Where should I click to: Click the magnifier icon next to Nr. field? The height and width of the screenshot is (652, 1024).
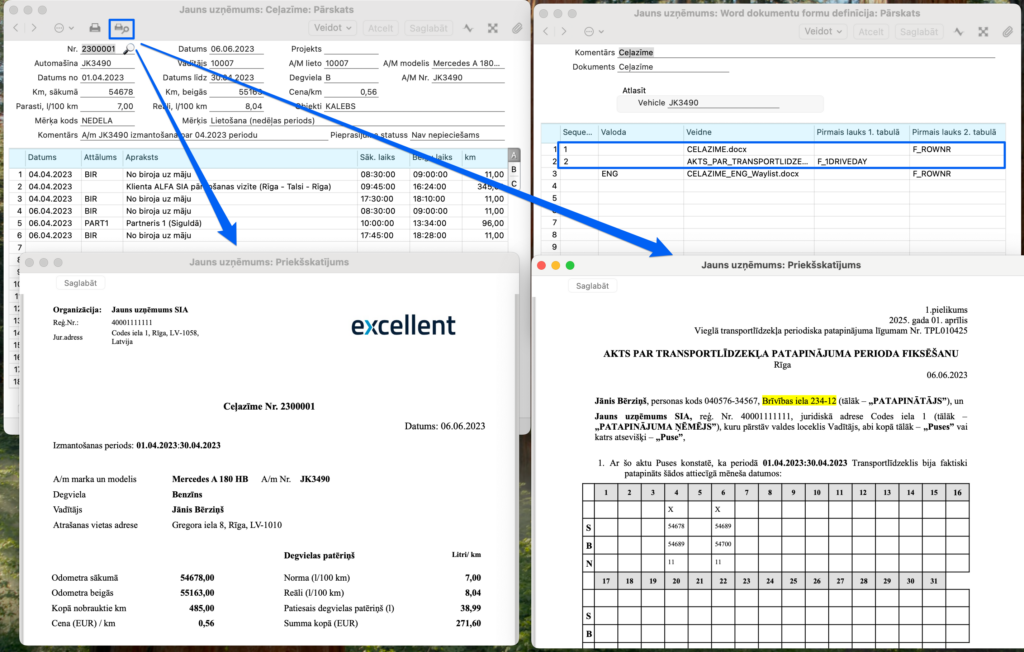(x=129, y=48)
